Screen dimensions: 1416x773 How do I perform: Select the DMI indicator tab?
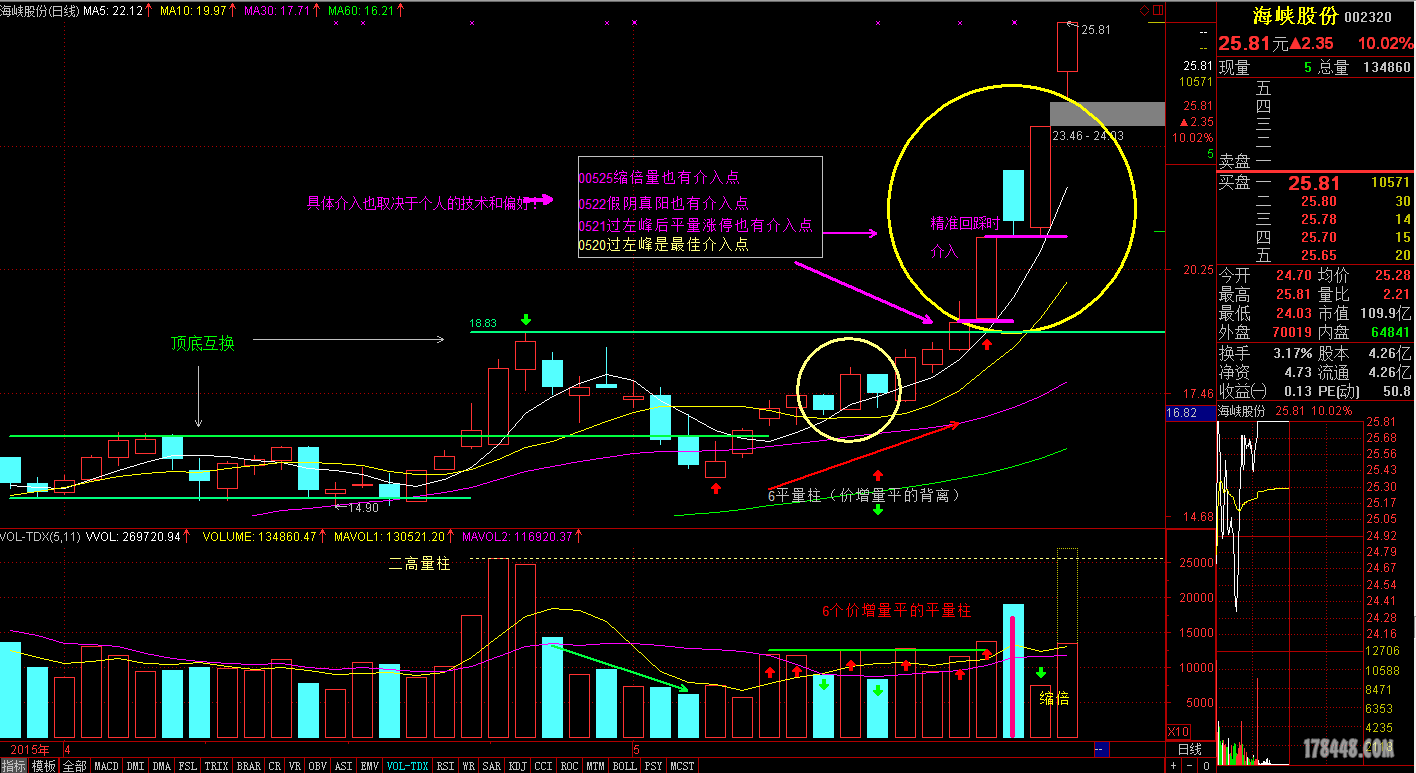(135, 766)
